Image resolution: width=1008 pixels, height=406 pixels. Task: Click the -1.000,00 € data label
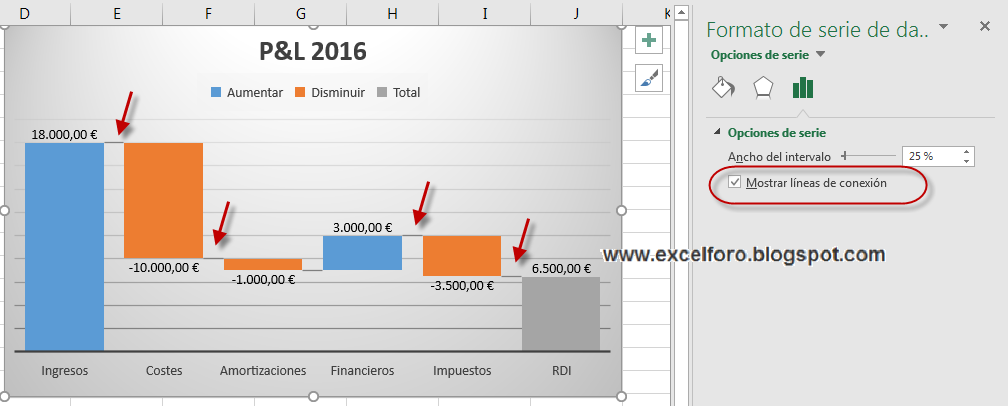pyautogui.click(x=263, y=279)
